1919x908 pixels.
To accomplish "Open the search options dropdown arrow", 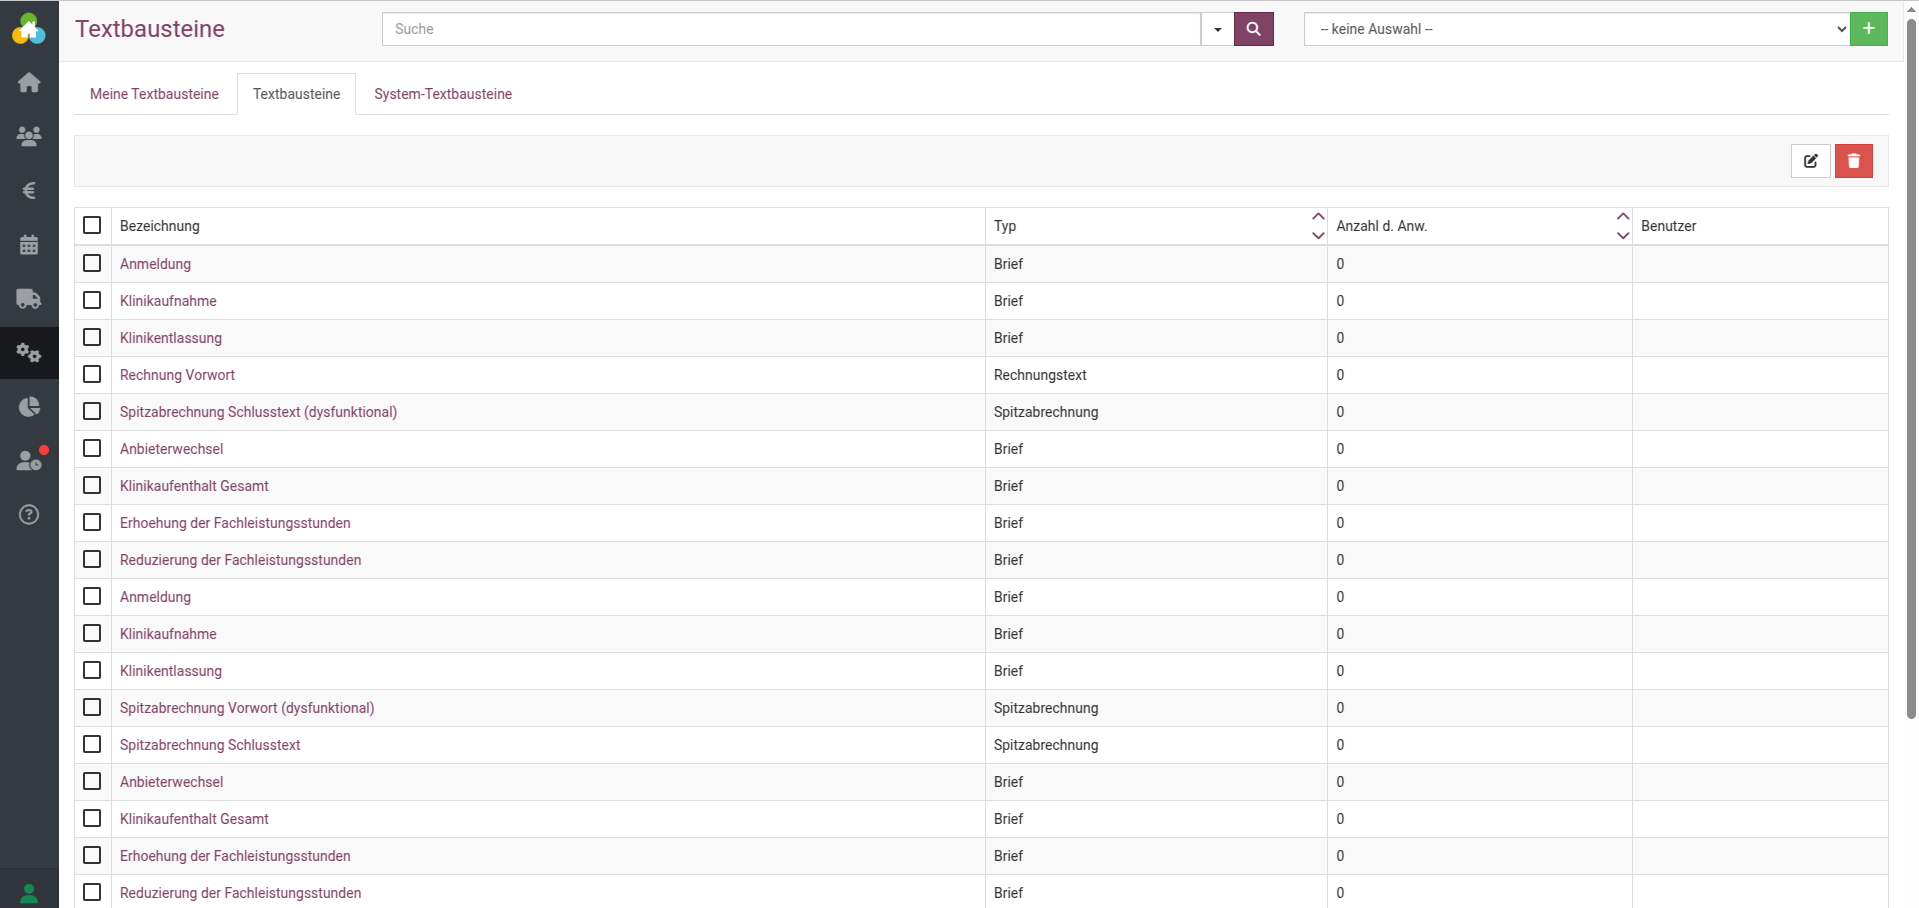I will pos(1217,29).
